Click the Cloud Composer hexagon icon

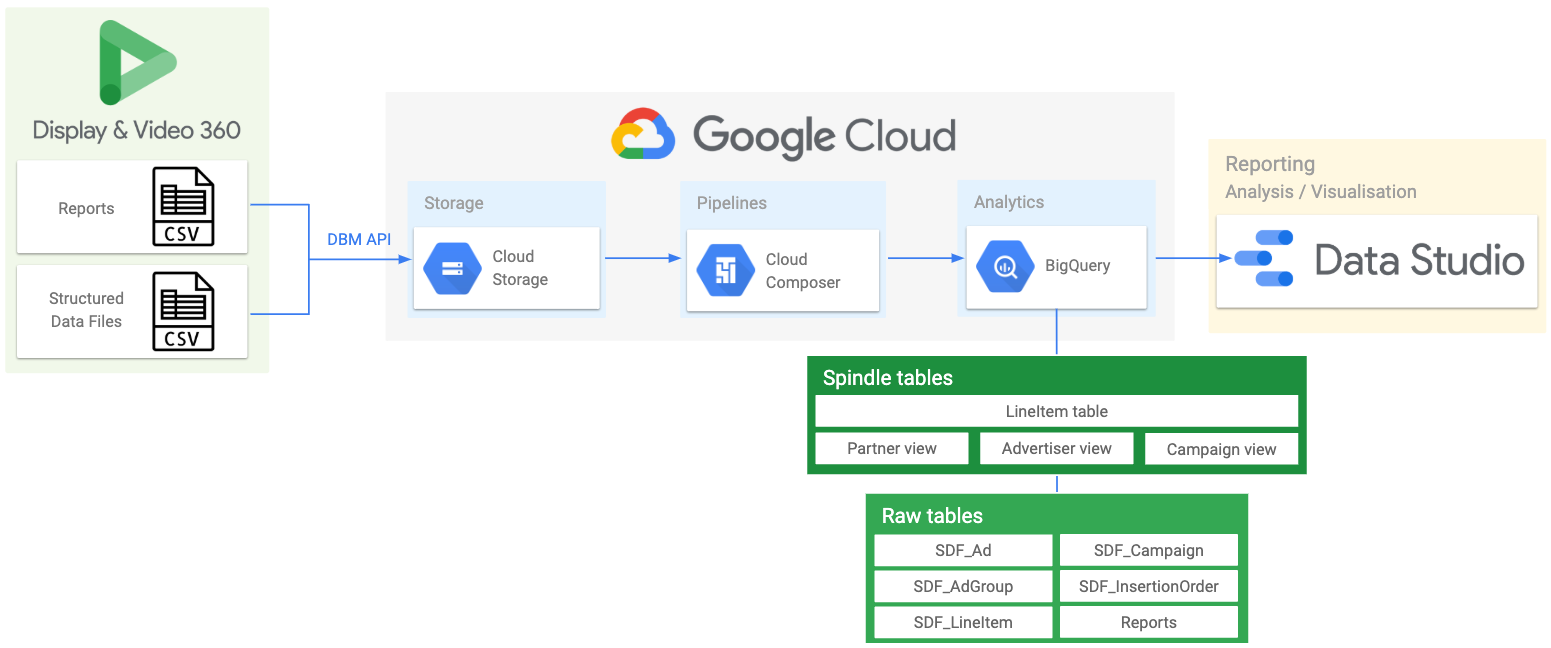[x=725, y=270]
